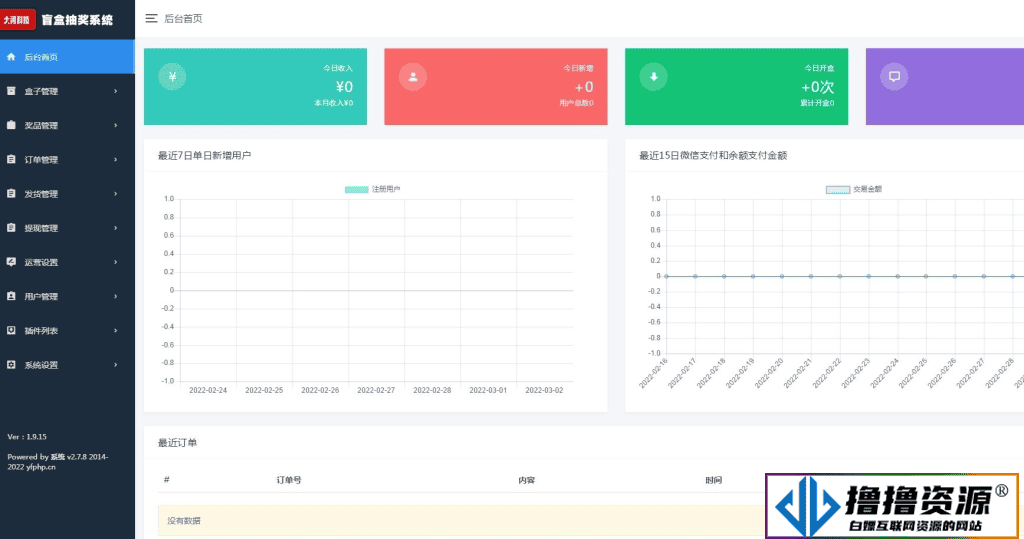Toggle the 注册用户 legend label
The image size is (1024, 539).
(x=386, y=189)
